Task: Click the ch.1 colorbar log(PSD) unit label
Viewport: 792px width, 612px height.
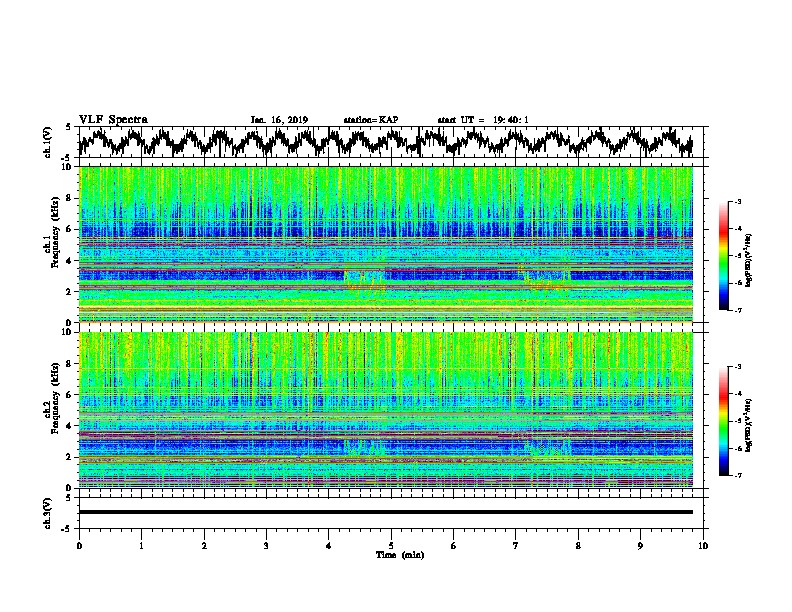Action: (x=749, y=261)
